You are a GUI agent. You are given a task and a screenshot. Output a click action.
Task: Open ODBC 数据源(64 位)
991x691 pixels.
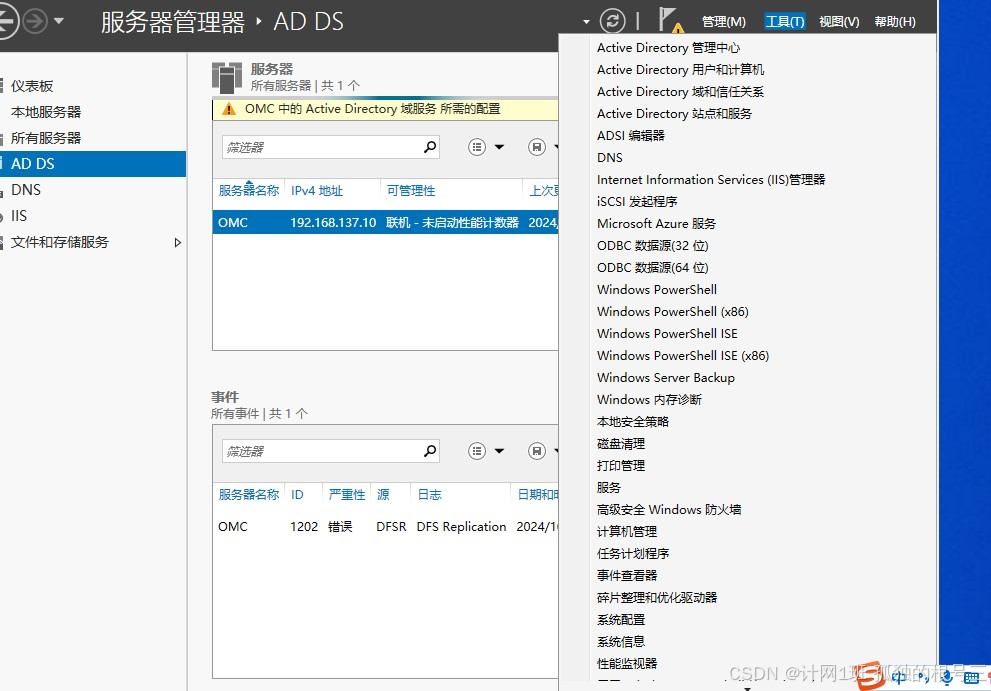click(x=653, y=267)
